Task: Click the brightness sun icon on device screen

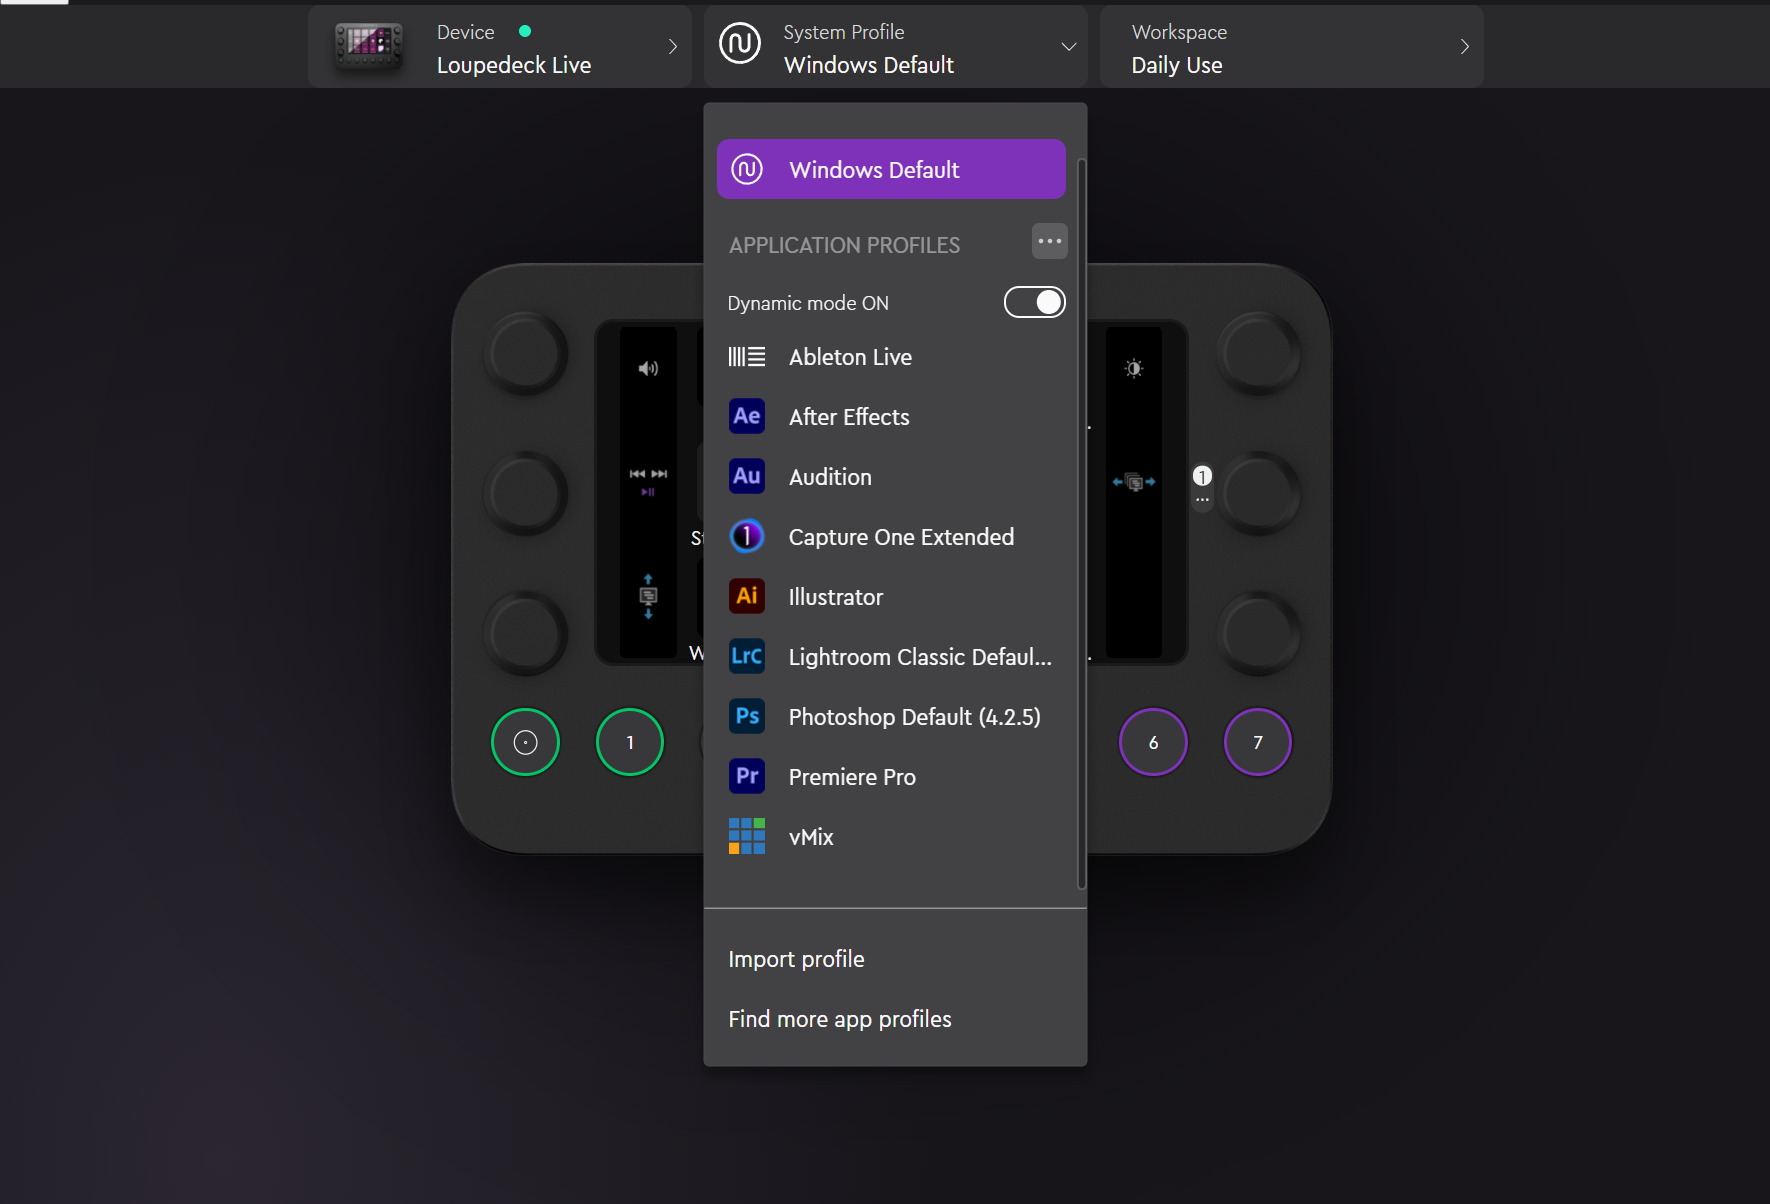Action: tap(1134, 369)
